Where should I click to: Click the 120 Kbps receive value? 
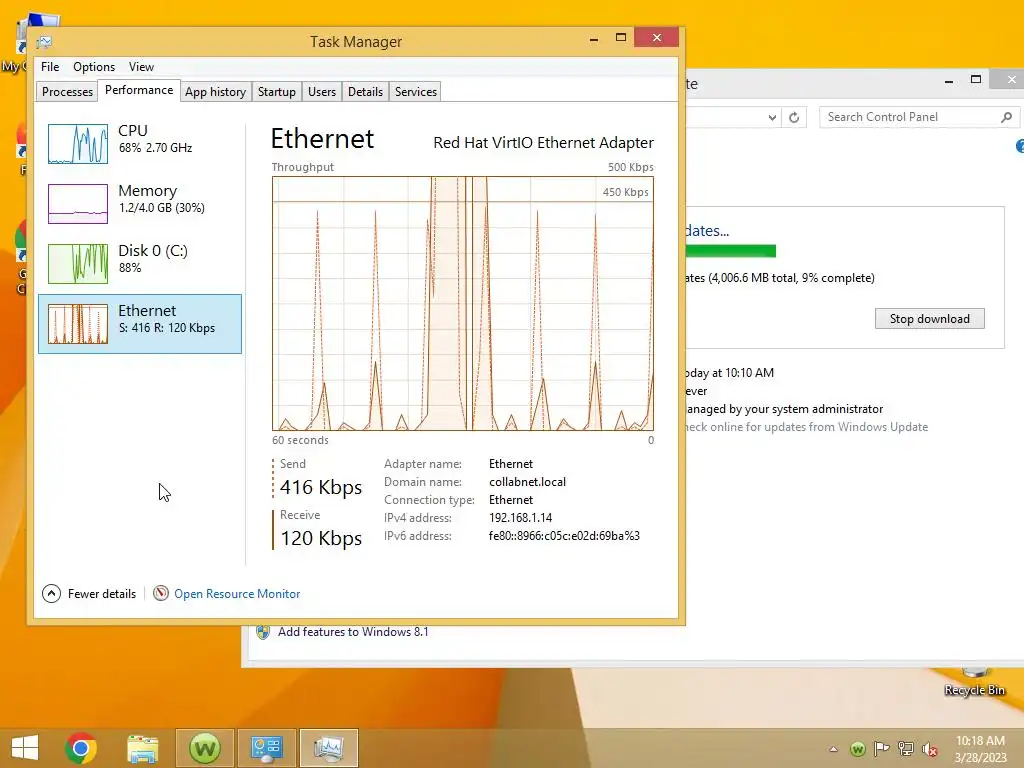[321, 538]
